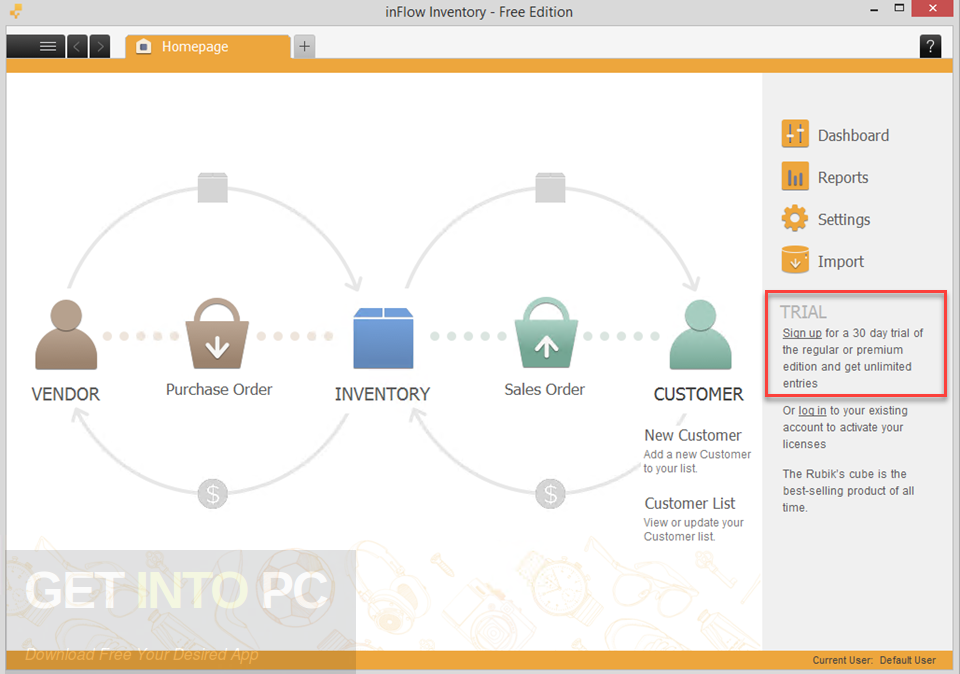The width and height of the screenshot is (960, 674).
Task: Click 'View or update your Customer list' text
Action: (x=693, y=530)
